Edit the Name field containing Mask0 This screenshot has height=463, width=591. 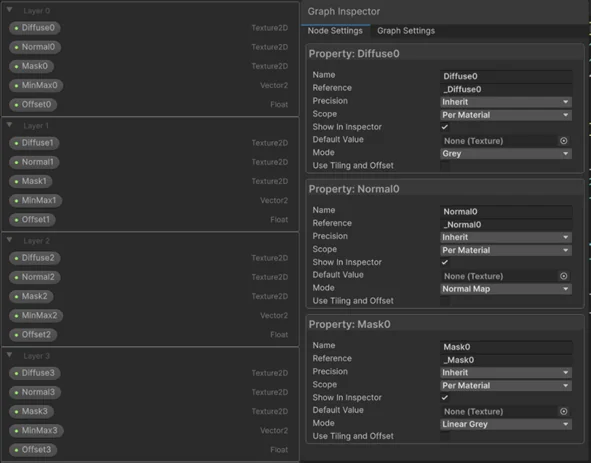(506, 347)
